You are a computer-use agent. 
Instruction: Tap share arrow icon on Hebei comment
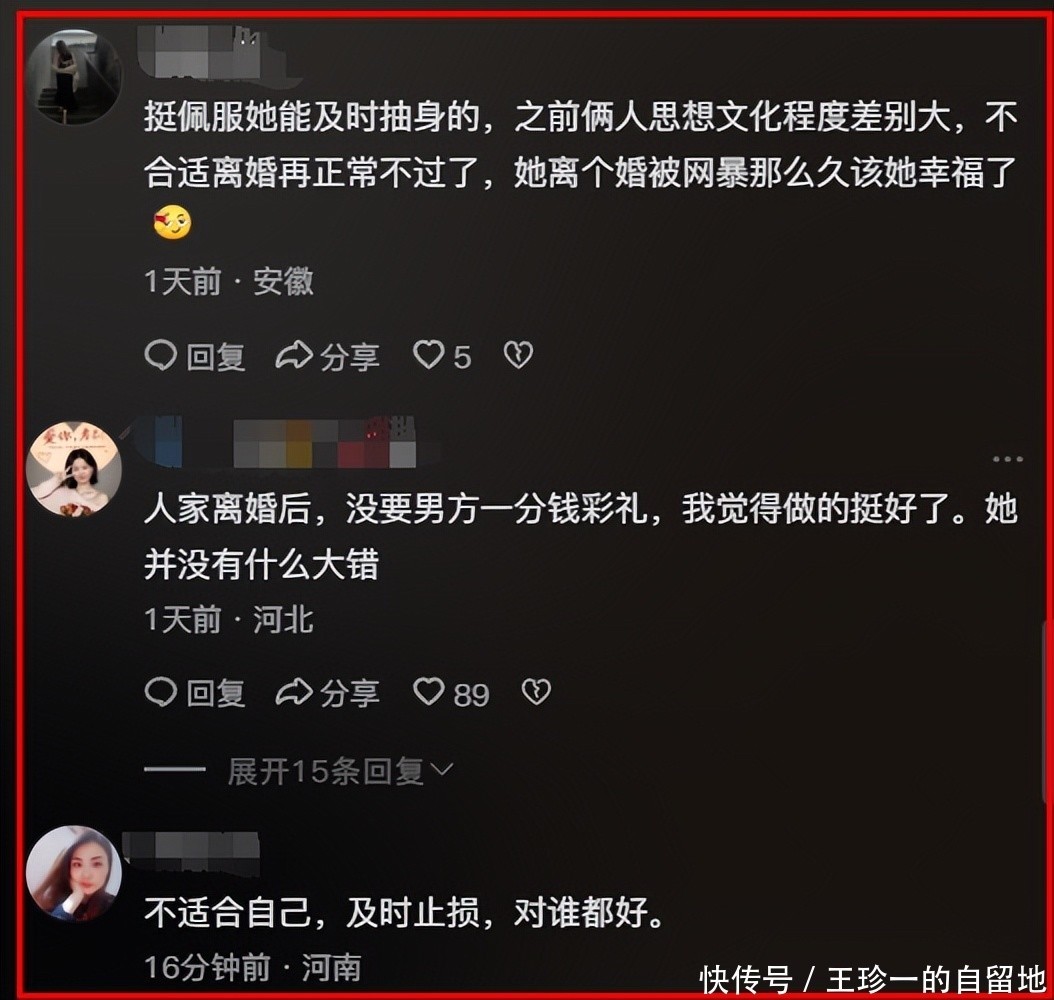294,692
